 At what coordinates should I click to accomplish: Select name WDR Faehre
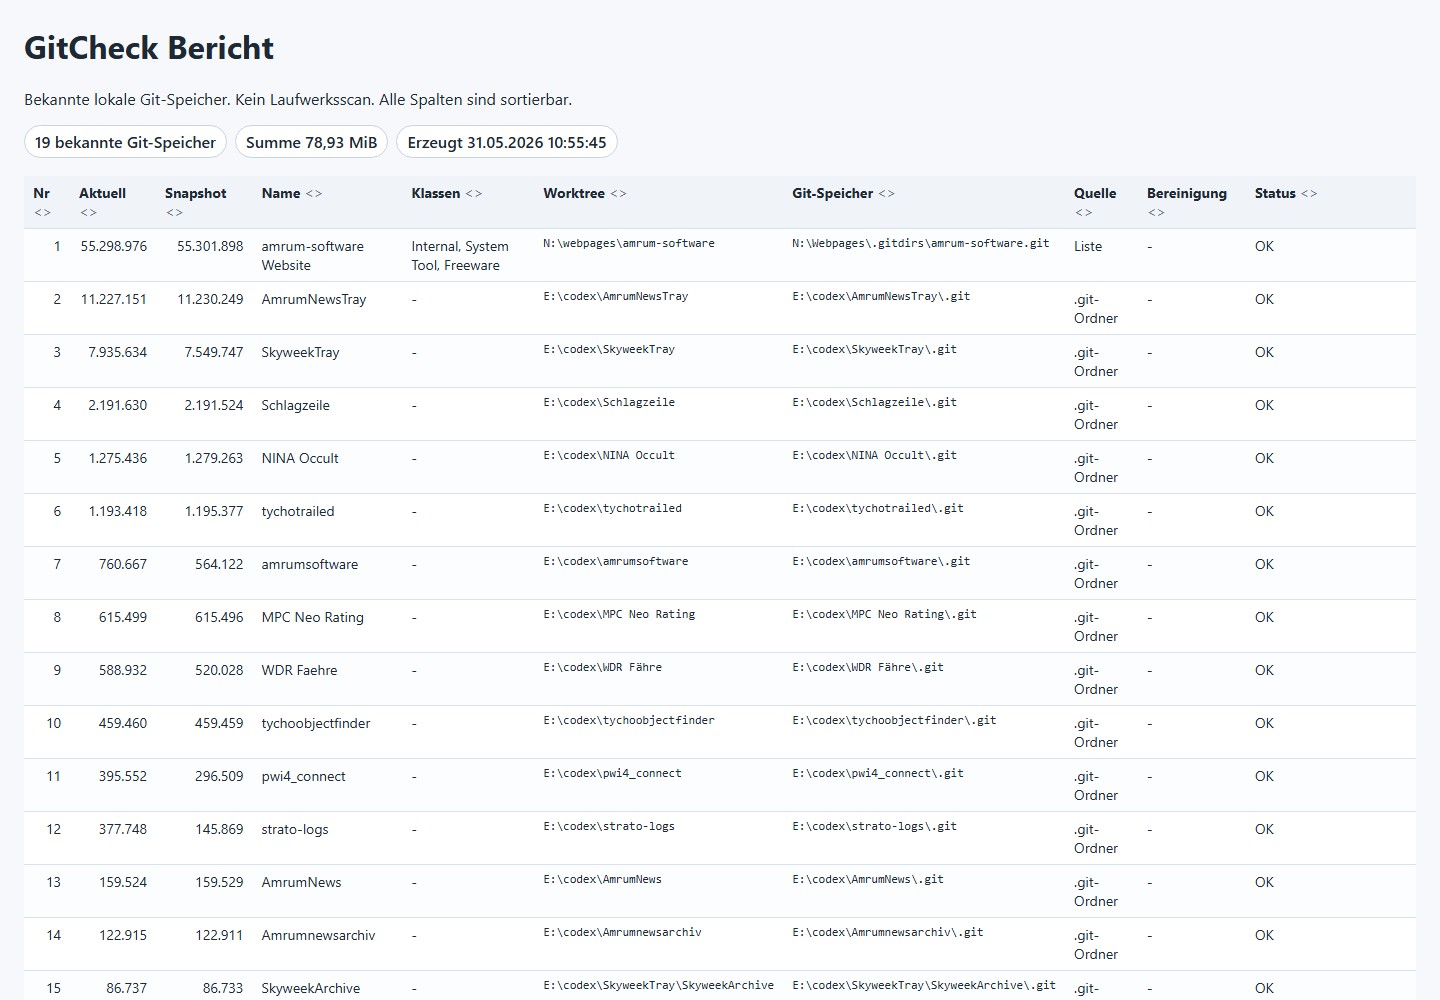pyautogui.click(x=300, y=670)
